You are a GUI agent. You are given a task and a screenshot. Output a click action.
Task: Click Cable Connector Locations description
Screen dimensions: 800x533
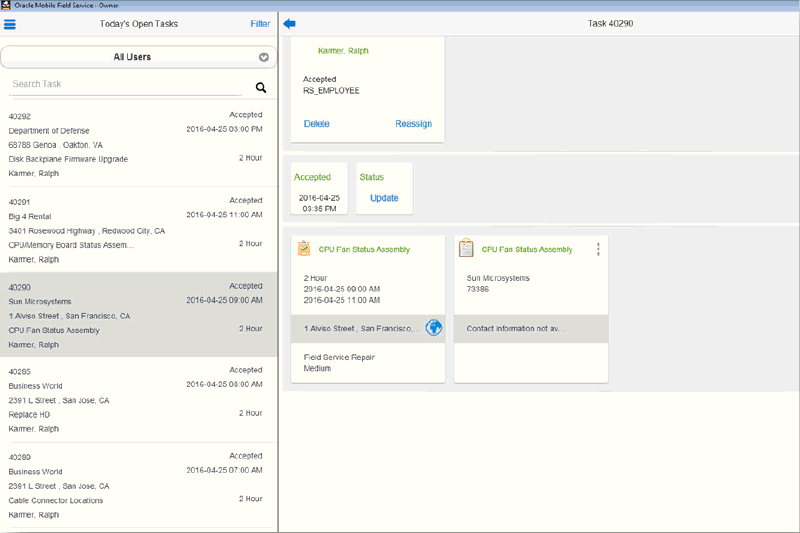56,500
